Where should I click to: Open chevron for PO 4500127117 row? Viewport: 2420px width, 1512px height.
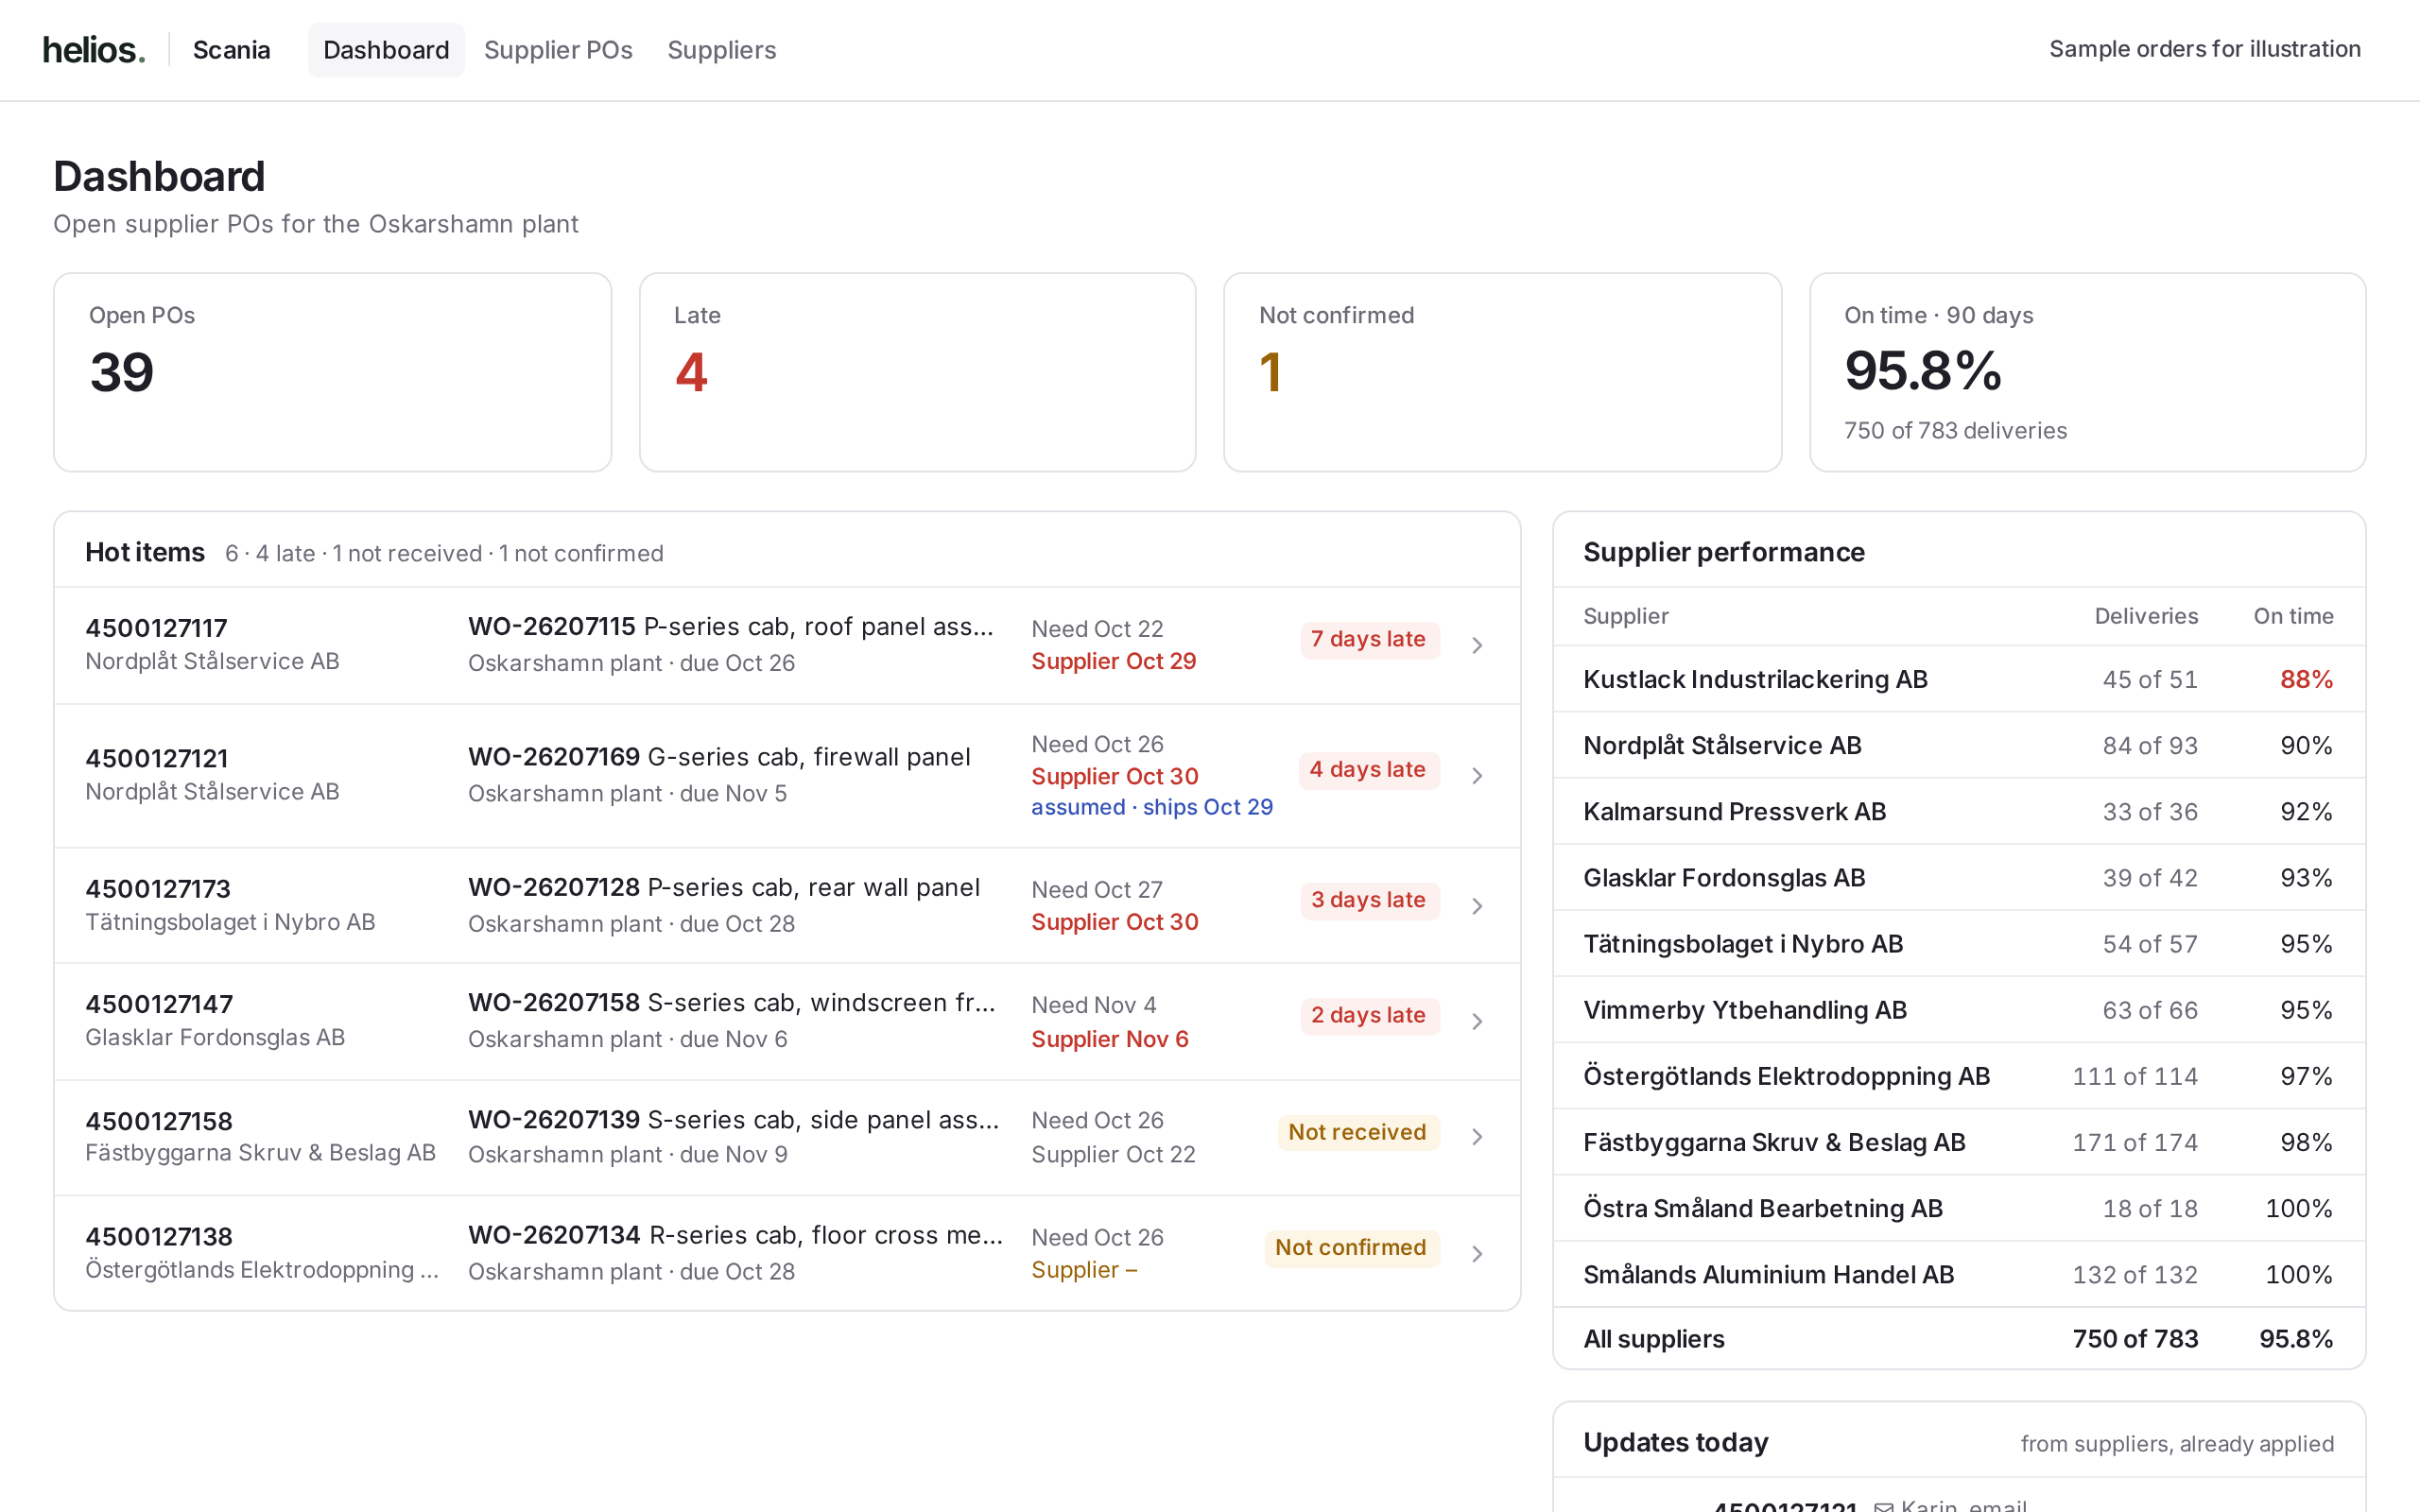1477,645
